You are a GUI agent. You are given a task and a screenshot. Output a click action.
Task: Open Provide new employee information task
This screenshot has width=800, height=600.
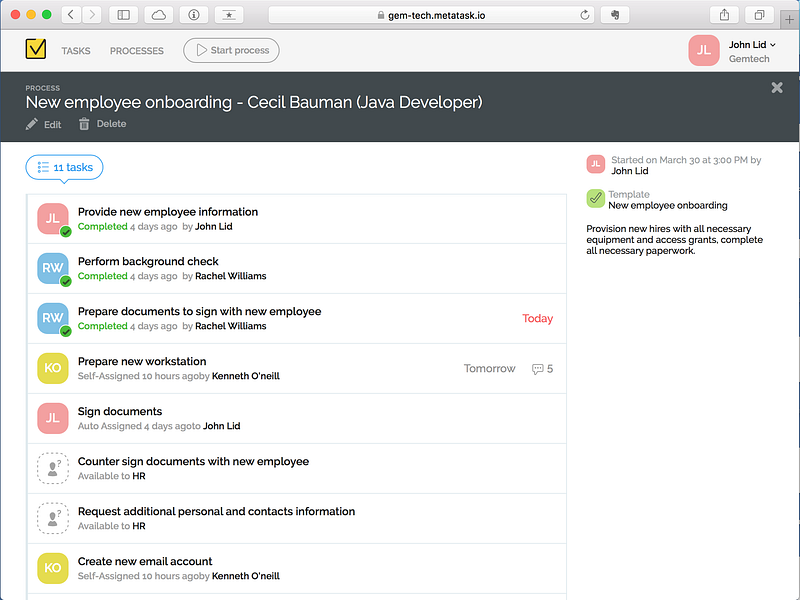[x=296, y=219]
